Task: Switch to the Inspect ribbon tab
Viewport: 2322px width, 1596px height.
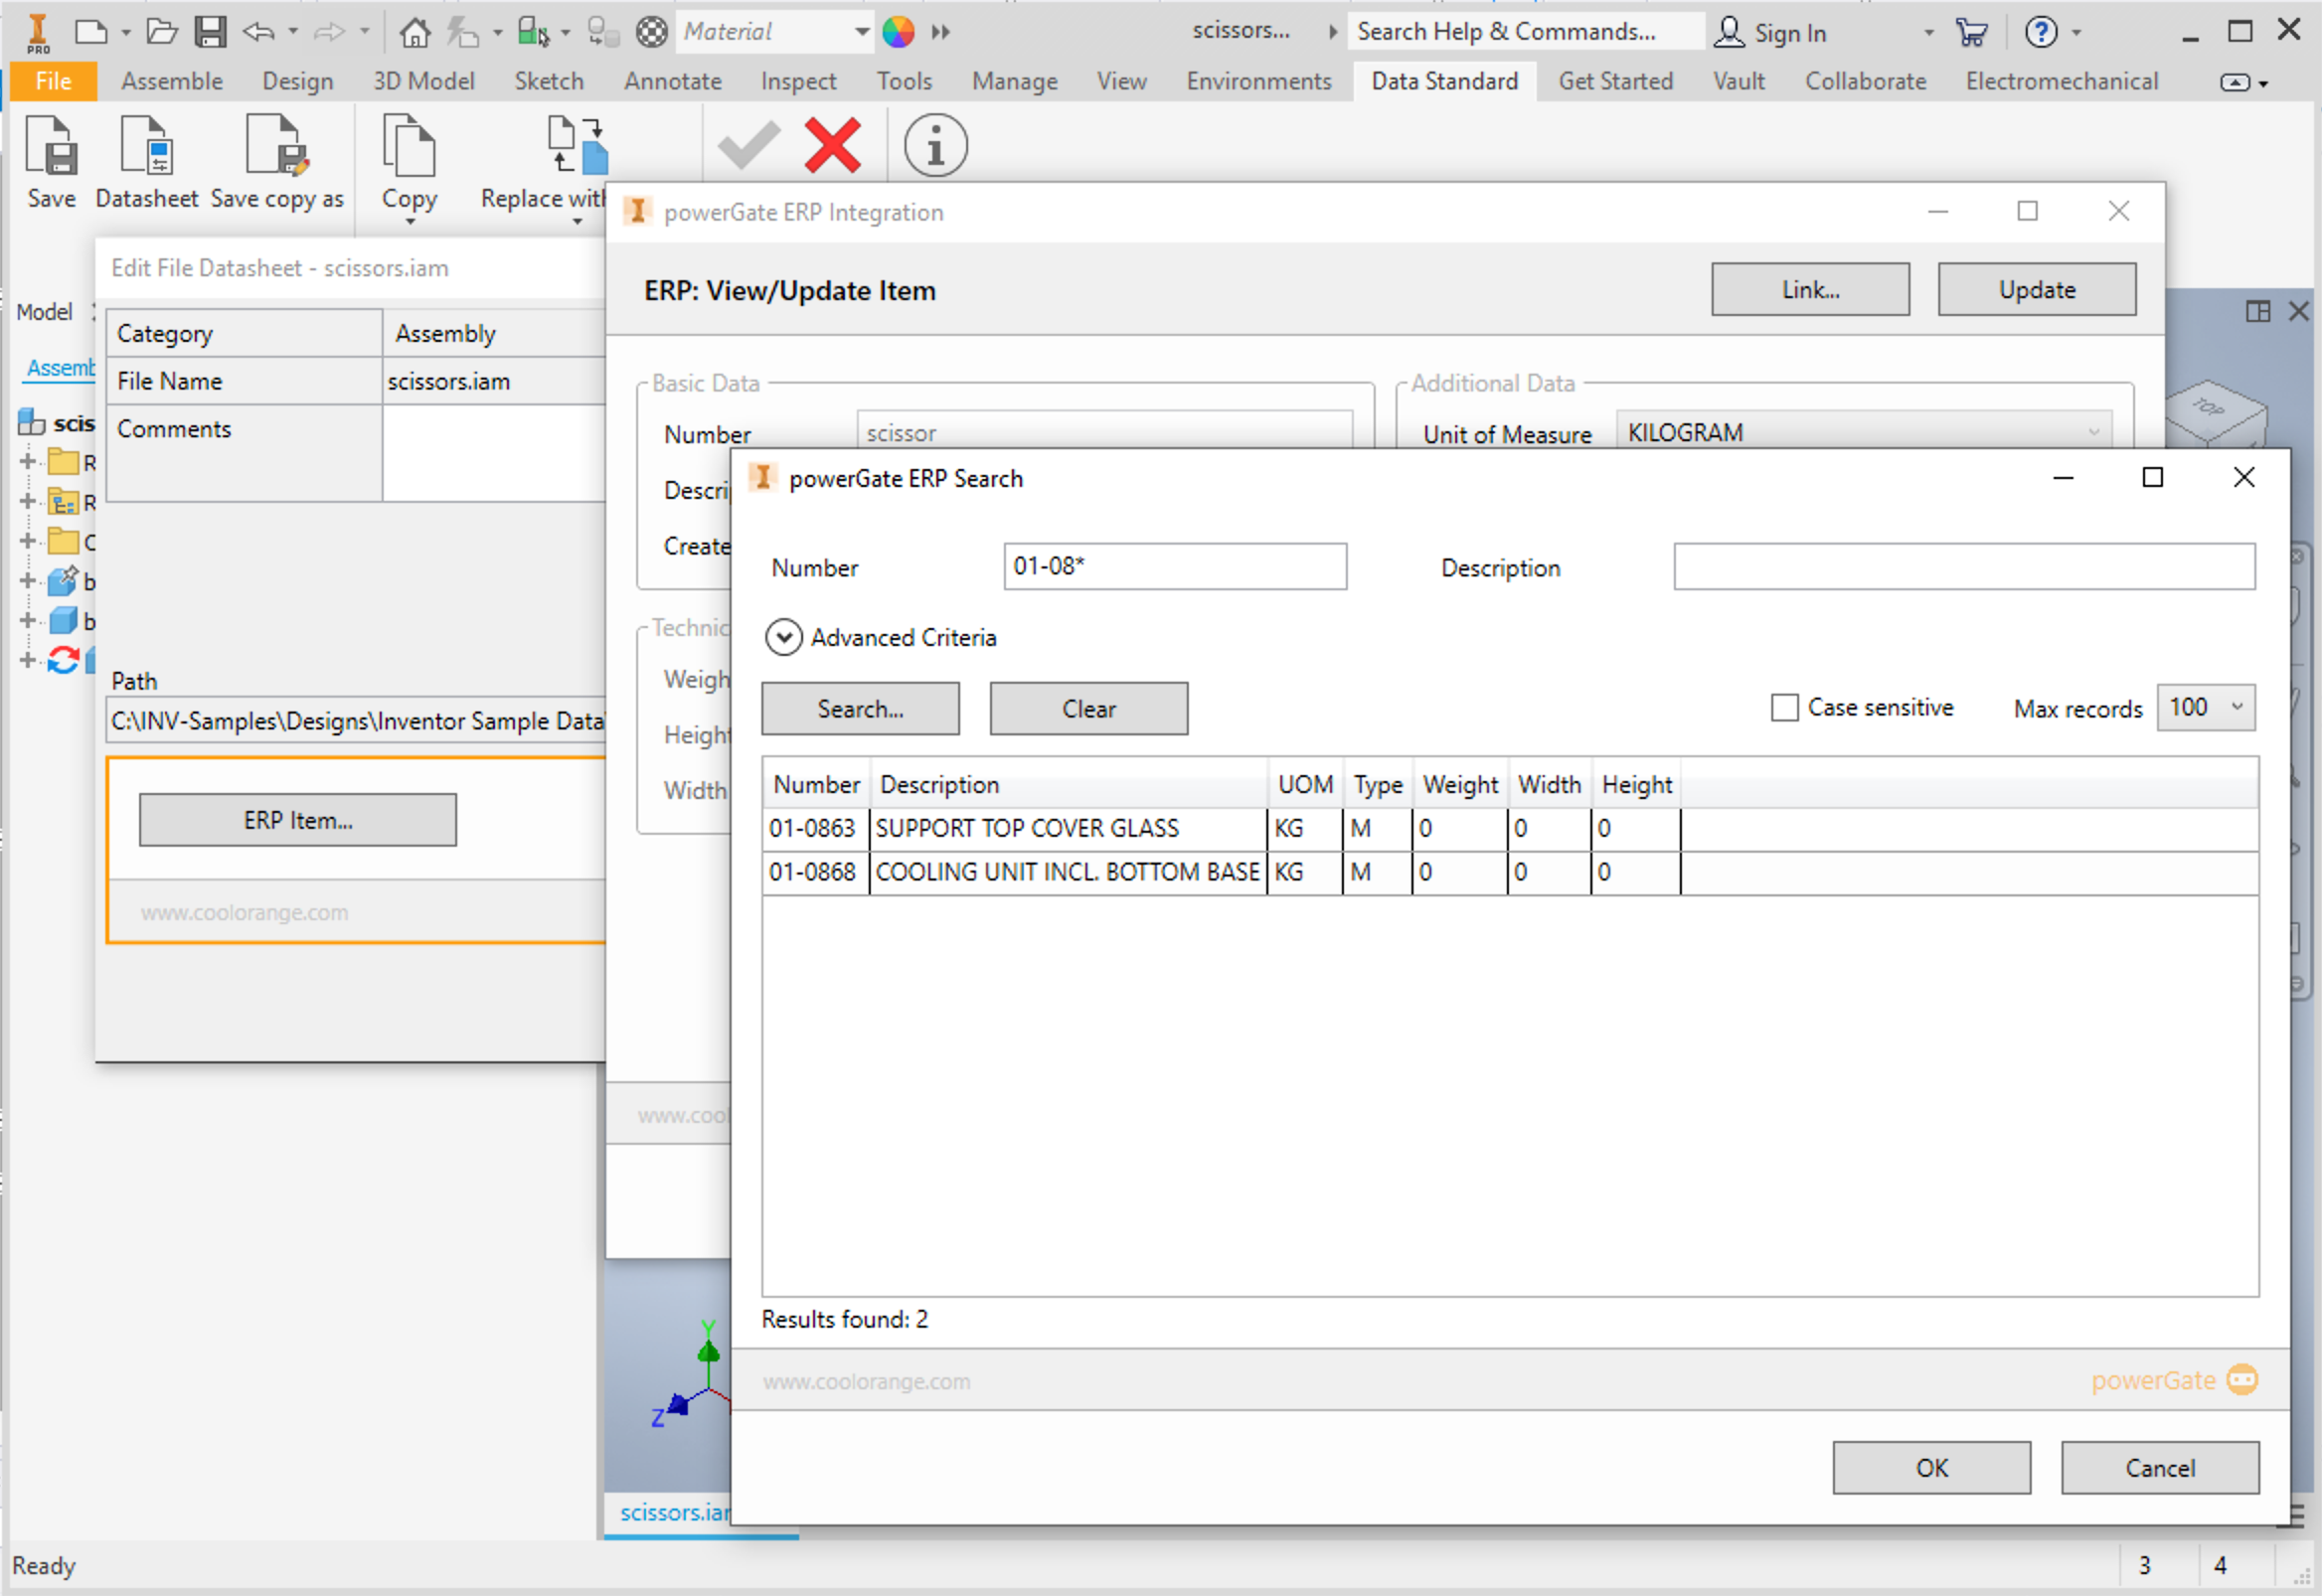Action: tap(797, 81)
